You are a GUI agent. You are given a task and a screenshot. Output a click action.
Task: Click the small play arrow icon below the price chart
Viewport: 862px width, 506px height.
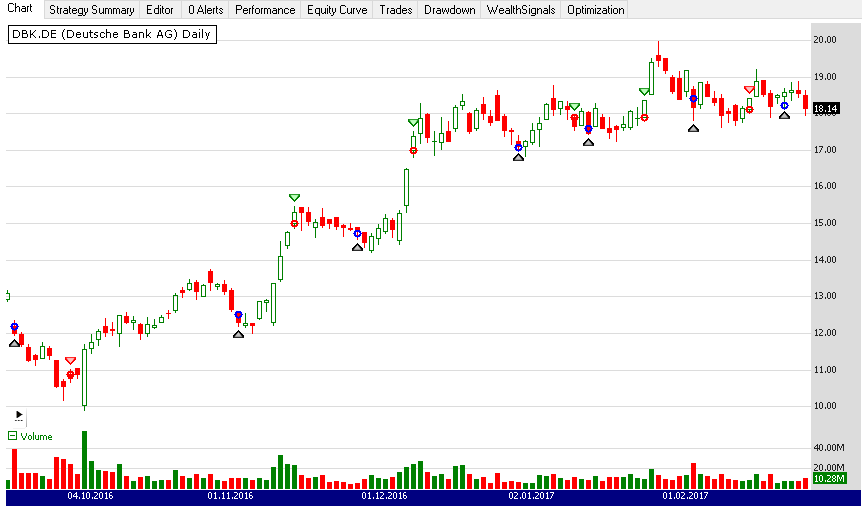pyautogui.click(x=18, y=414)
